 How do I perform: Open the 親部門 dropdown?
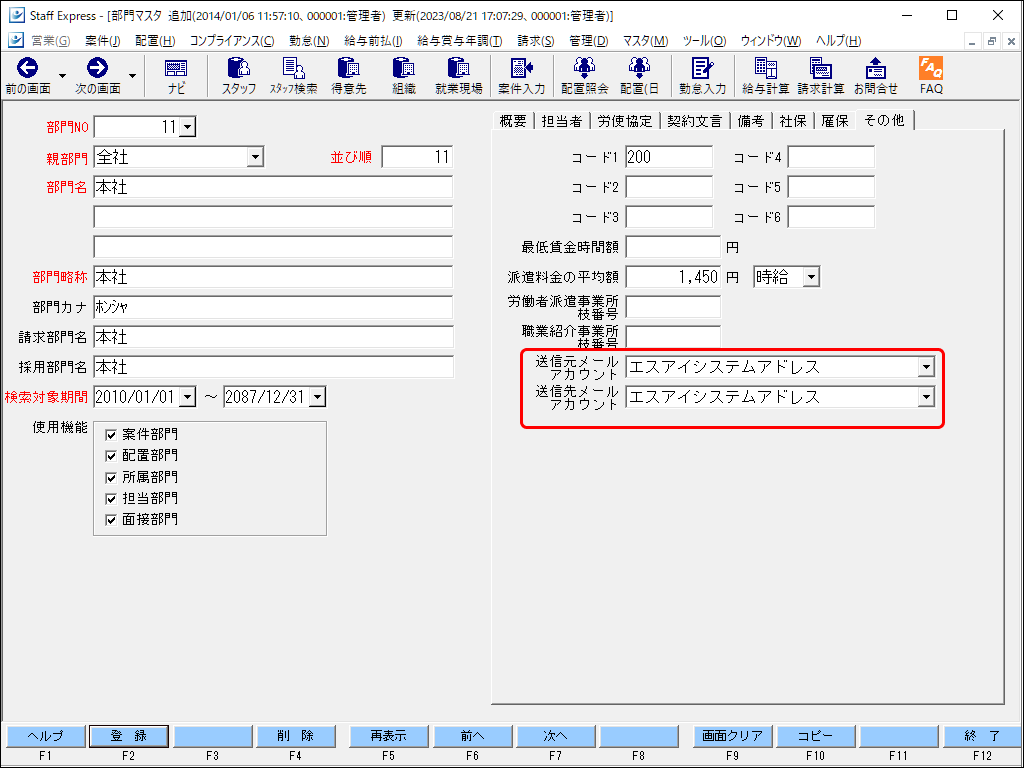click(256, 158)
